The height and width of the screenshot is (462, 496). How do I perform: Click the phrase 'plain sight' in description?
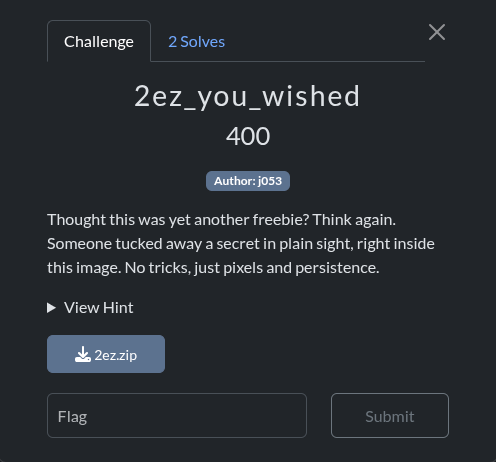coord(316,244)
